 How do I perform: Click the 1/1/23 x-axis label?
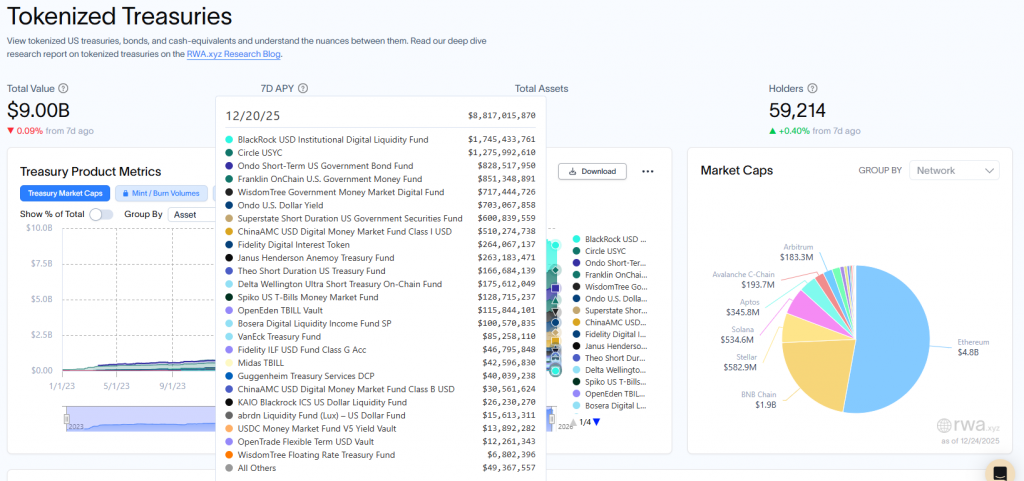[x=63, y=385]
